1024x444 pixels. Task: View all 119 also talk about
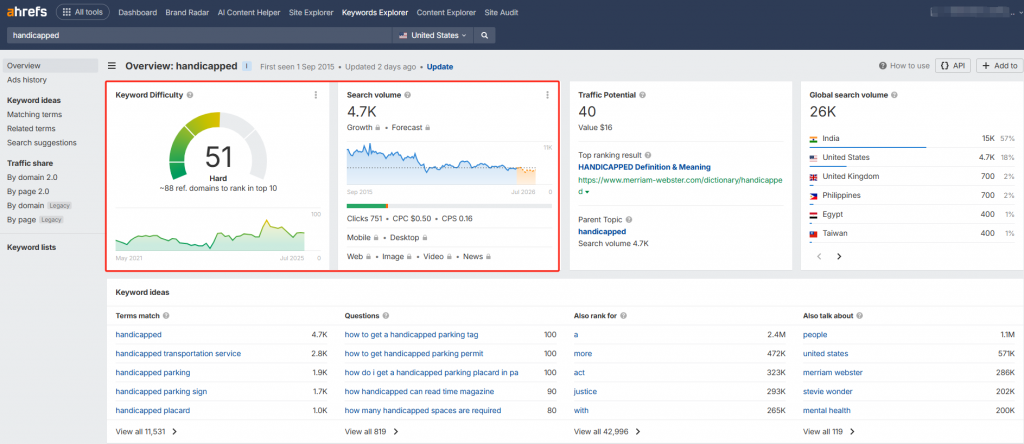pyautogui.click(x=829, y=432)
